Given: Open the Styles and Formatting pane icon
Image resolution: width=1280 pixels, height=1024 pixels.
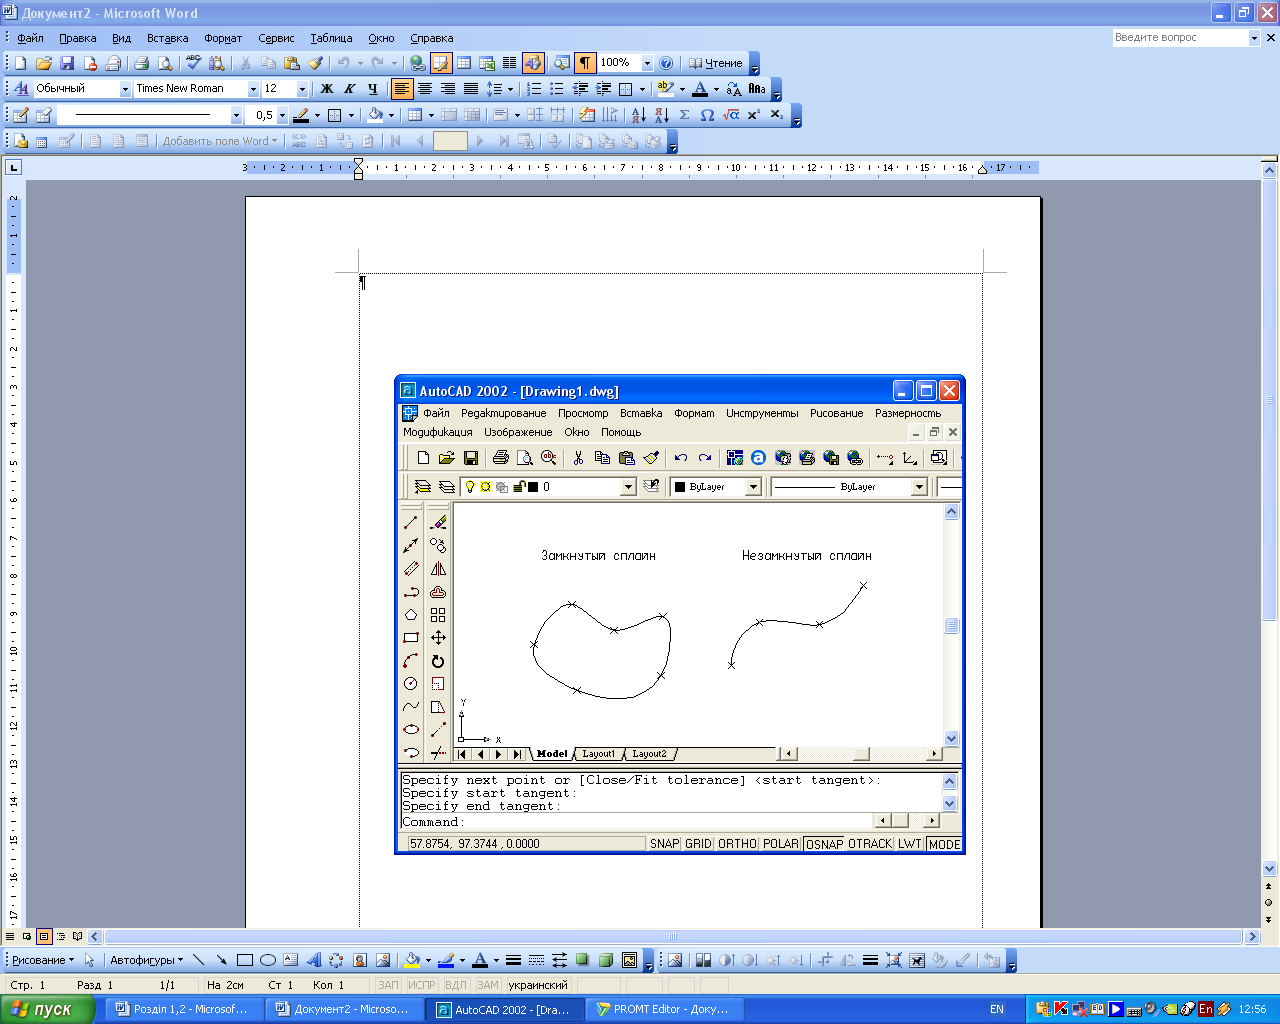Looking at the screenshot, I should point(21,89).
